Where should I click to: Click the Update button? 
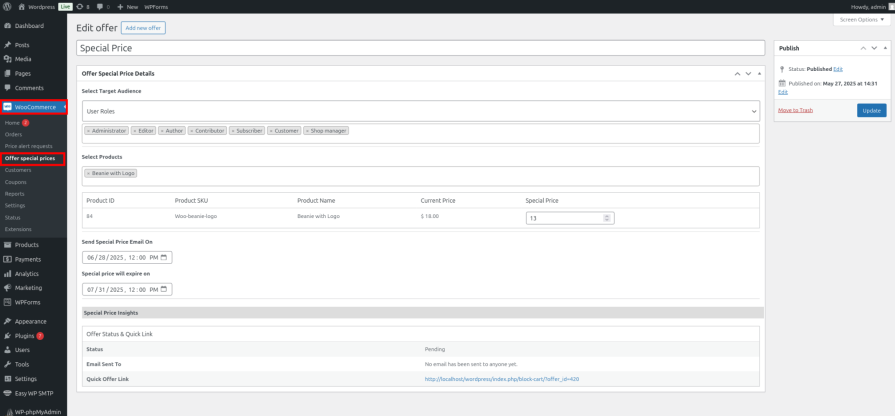point(871,110)
